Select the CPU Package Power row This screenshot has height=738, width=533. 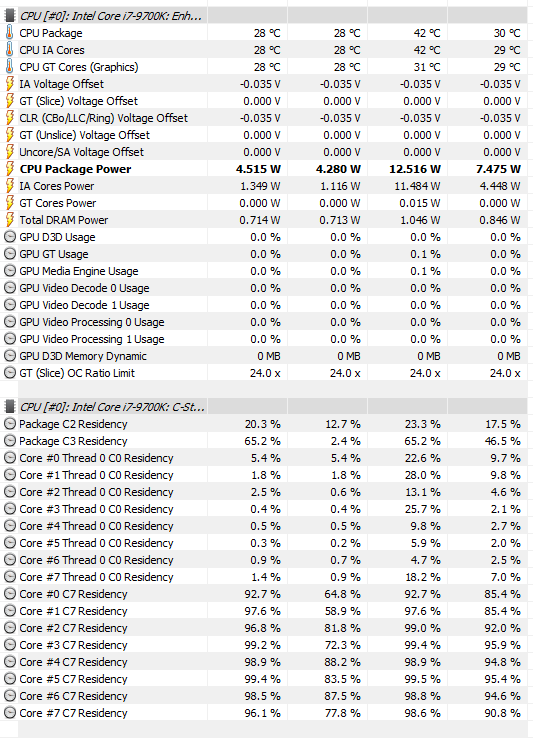[x=265, y=169]
